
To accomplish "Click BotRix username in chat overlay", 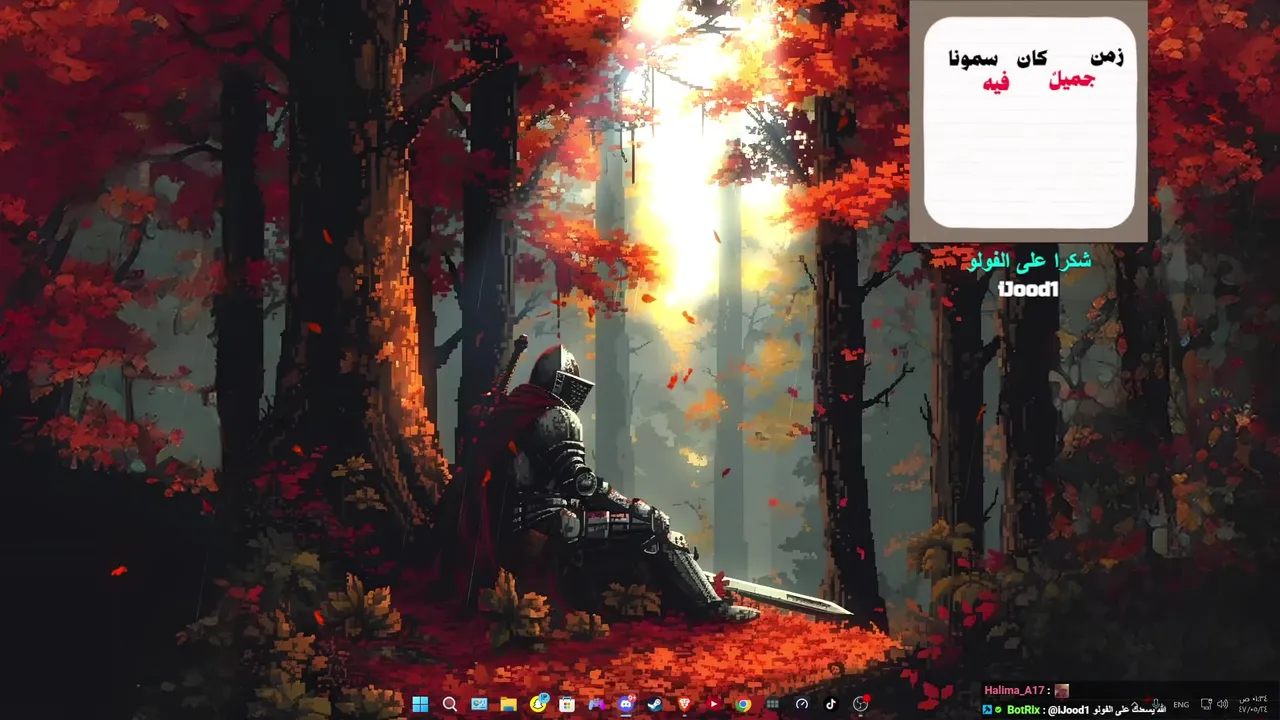I will point(1023,710).
